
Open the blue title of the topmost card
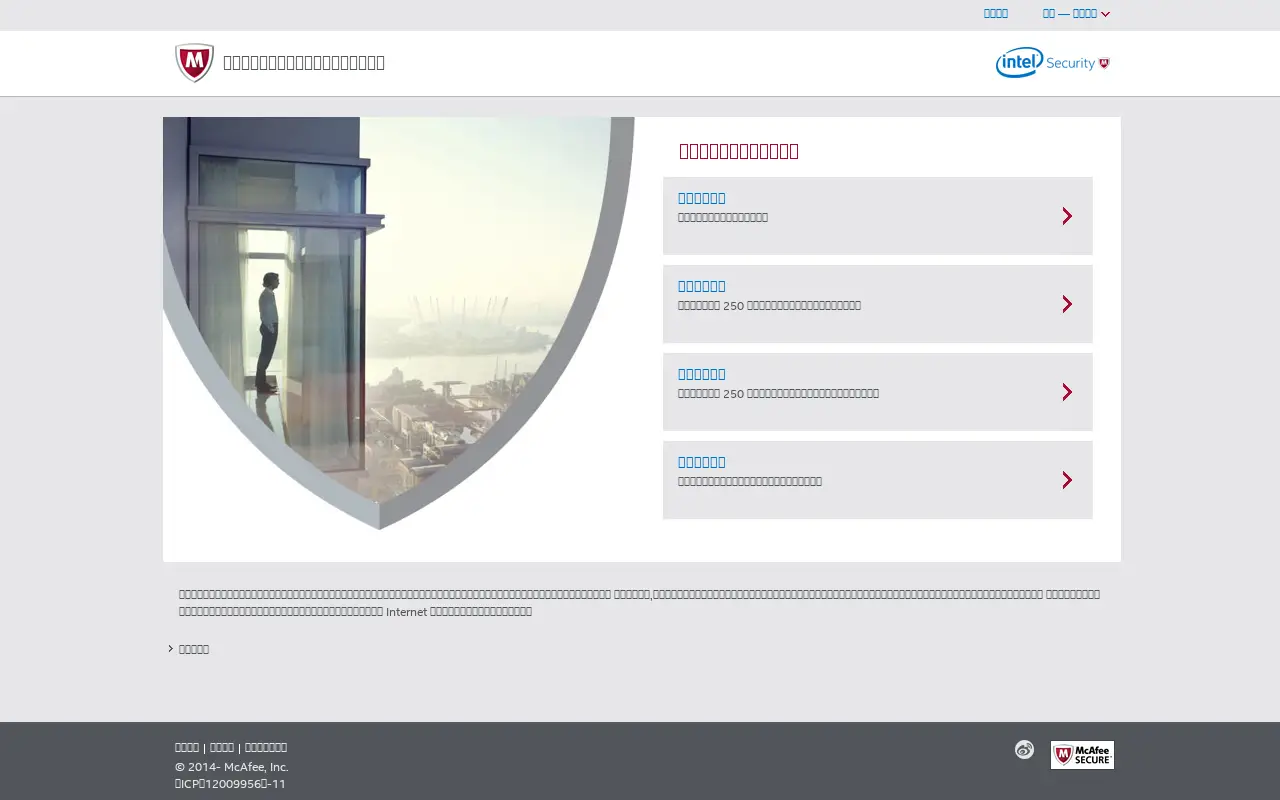click(702, 198)
